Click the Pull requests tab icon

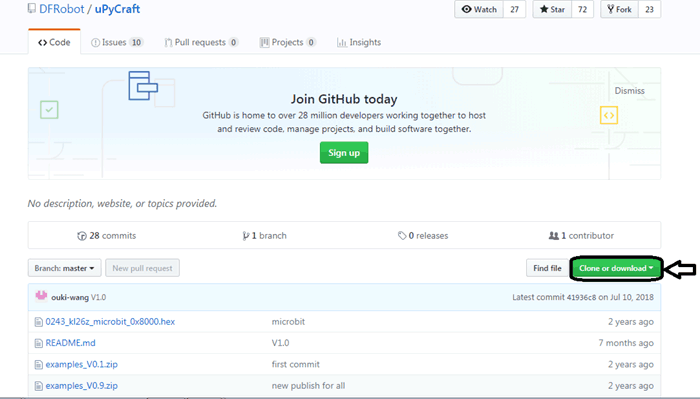click(x=168, y=42)
